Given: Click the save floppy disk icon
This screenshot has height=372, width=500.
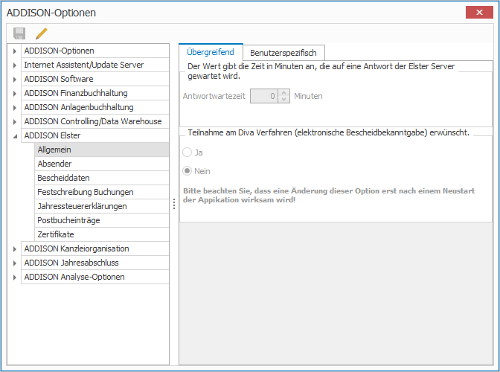Looking at the screenshot, I should pyautogui.click(x=19, y=33).
